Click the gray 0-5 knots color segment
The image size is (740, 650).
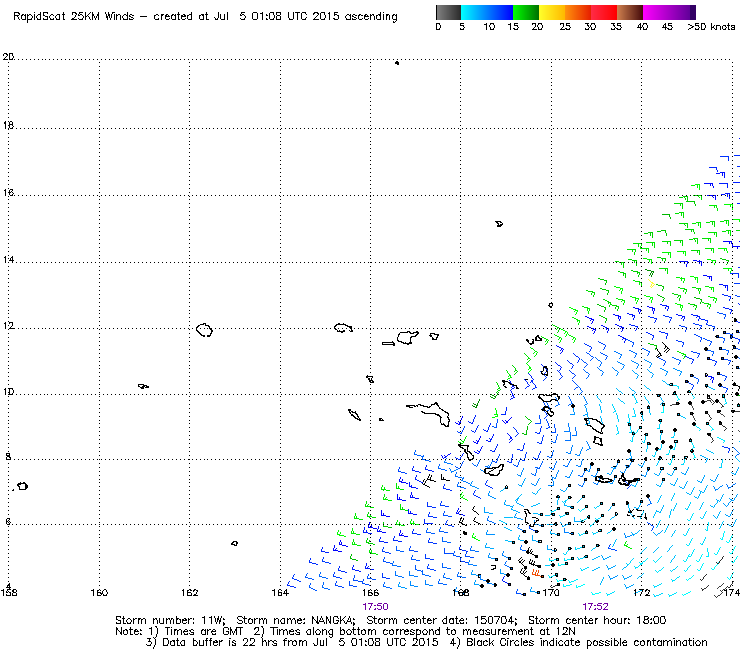[448, 12]
